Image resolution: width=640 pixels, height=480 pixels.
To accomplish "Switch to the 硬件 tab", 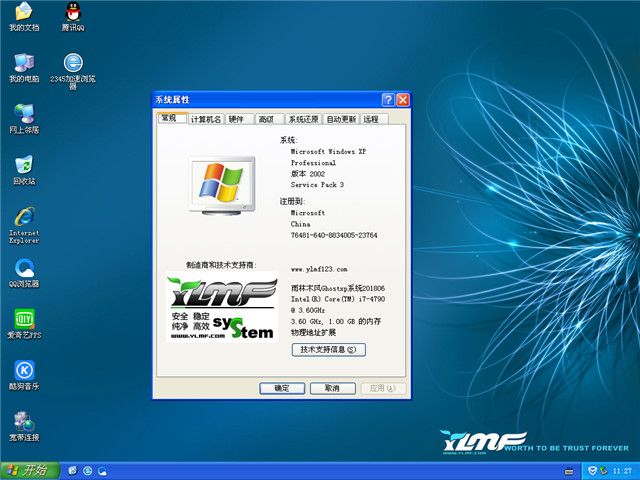I will click(x=236, y=119).
